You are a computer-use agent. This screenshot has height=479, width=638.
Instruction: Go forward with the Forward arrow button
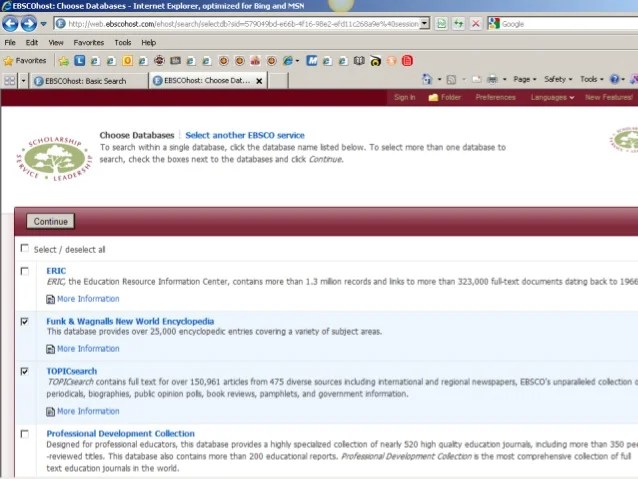pyautogui.click(x=28, y=24)
